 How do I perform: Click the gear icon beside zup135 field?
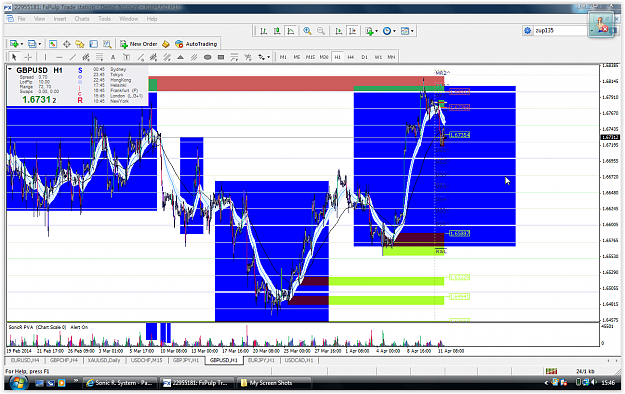click(x=528, y=31)
